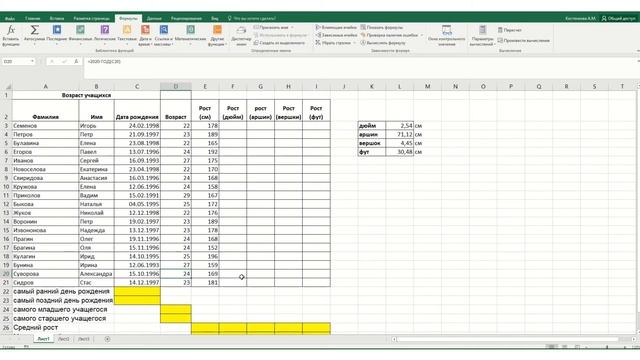
Task: Expand the AutoSum dropdown arrow
Action: (34, 44)
